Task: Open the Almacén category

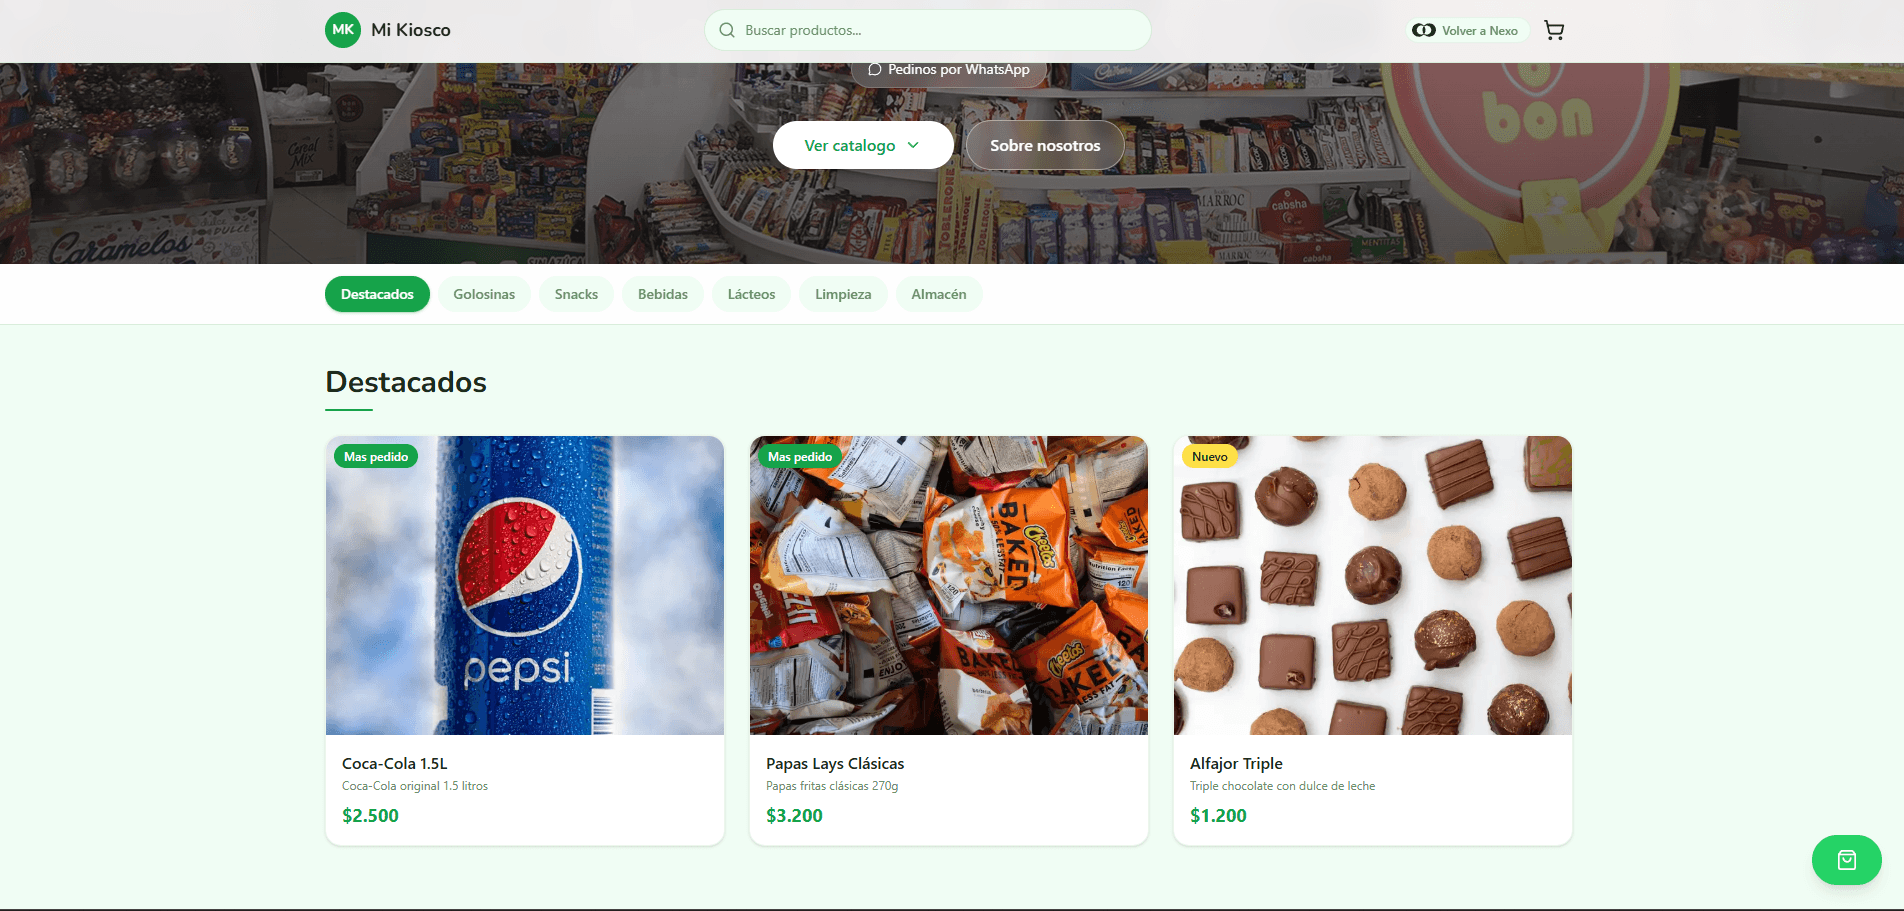Action: (x=939, y=294)
